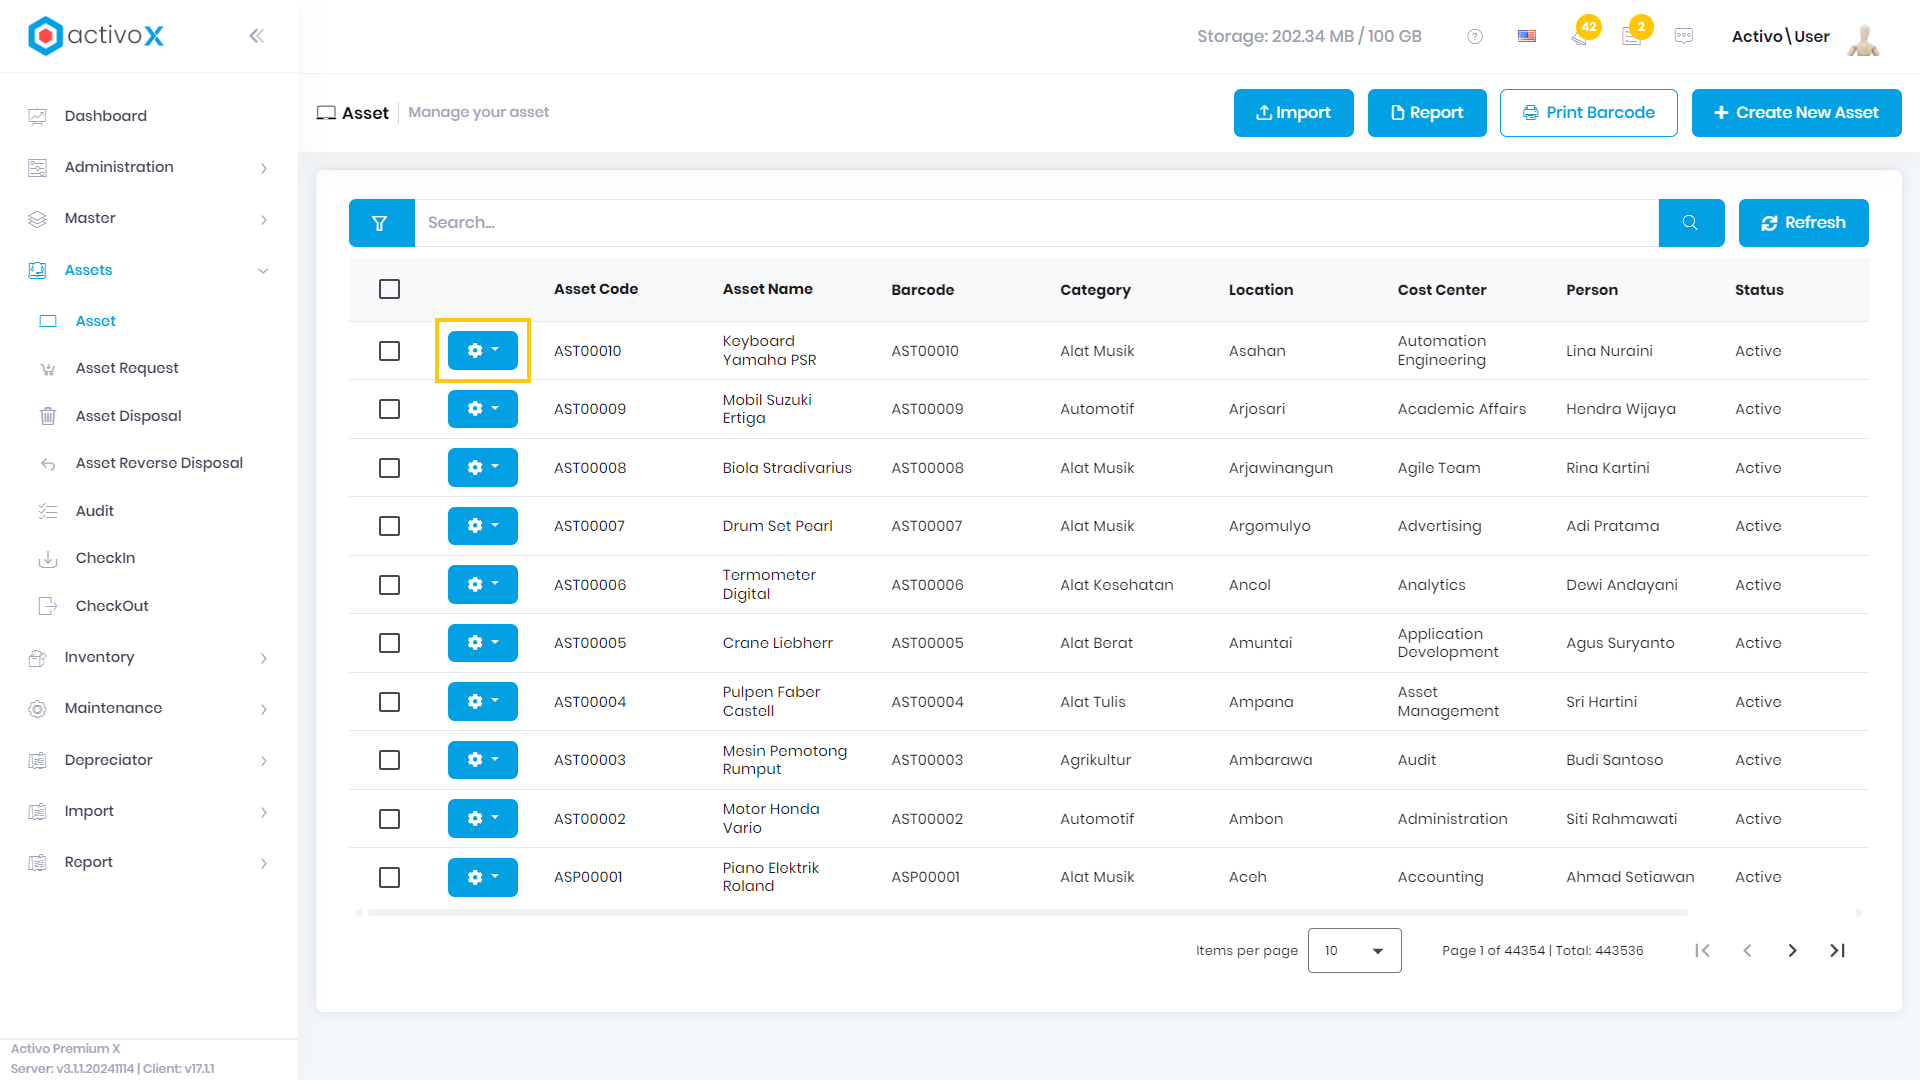Expand the Inventory menu

(149, 657)
